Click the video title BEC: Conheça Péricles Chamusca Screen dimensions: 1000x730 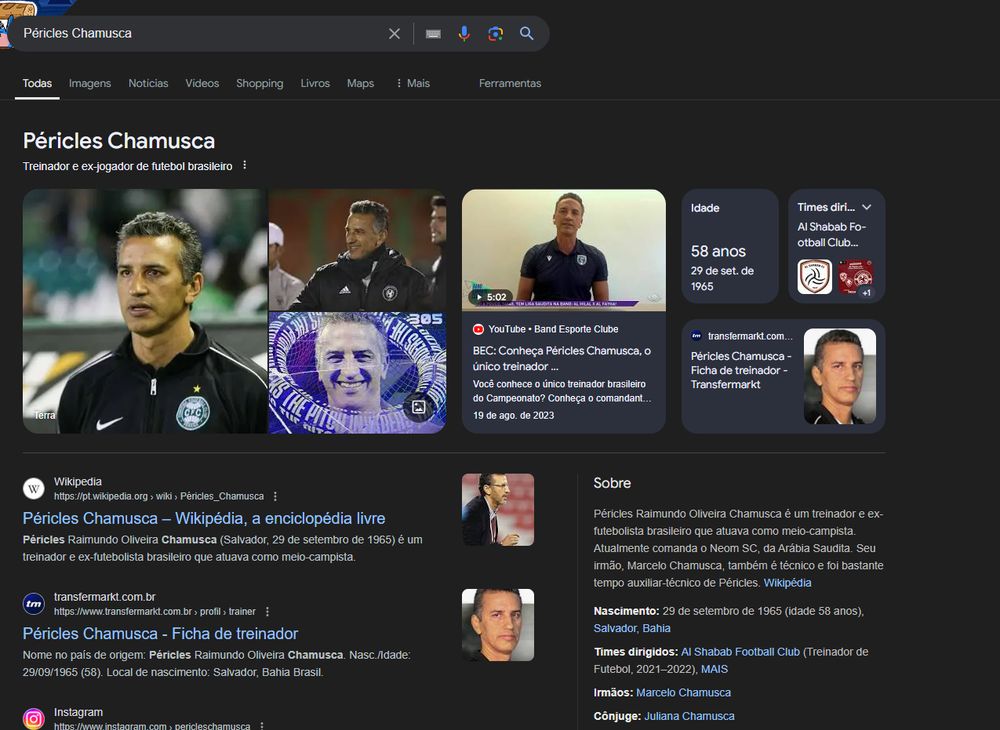coord(562,358)
